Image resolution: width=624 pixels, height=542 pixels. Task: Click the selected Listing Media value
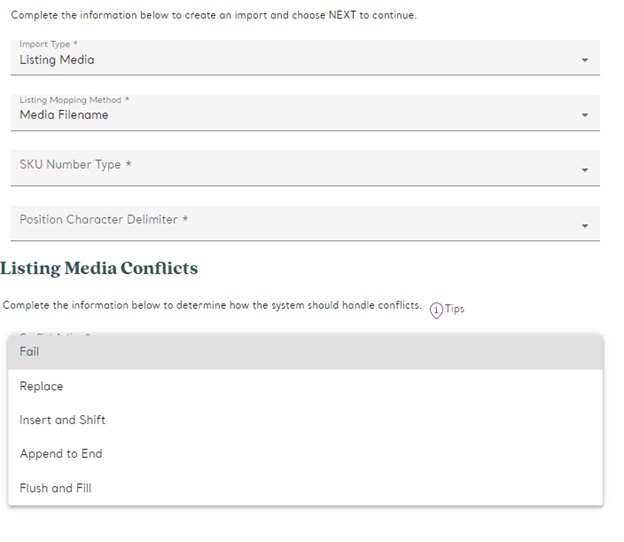[57, 61]
